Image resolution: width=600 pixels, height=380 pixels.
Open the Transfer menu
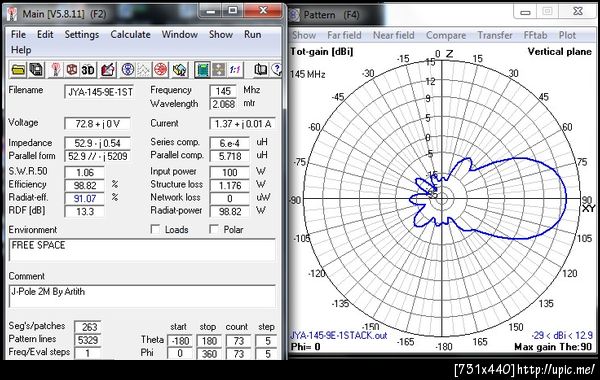(x=495, y=35)
